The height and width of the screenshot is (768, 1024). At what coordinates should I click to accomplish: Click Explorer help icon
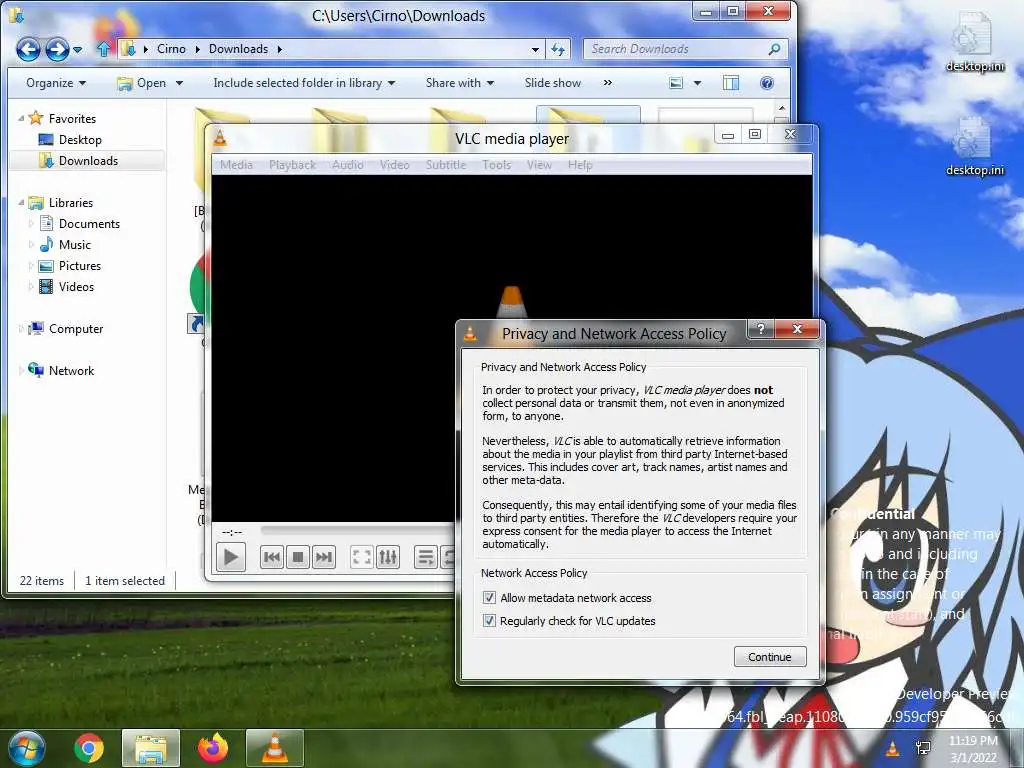(767, 83)
